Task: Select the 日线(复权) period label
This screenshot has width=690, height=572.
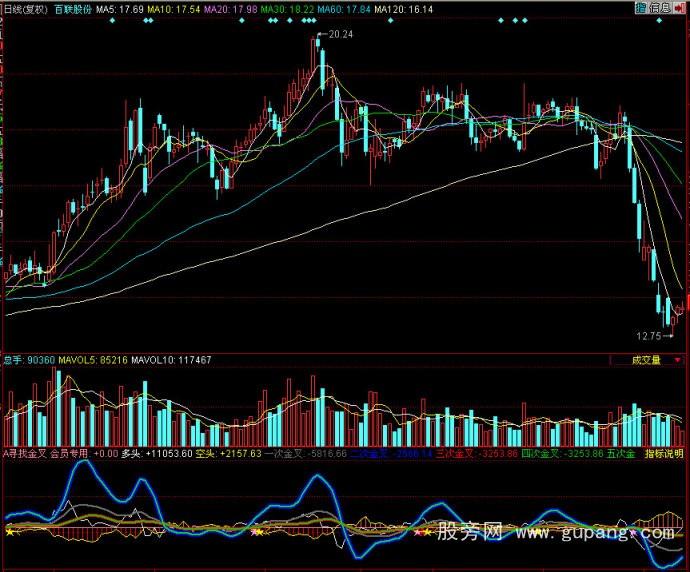Action: [x=26, y=9]
